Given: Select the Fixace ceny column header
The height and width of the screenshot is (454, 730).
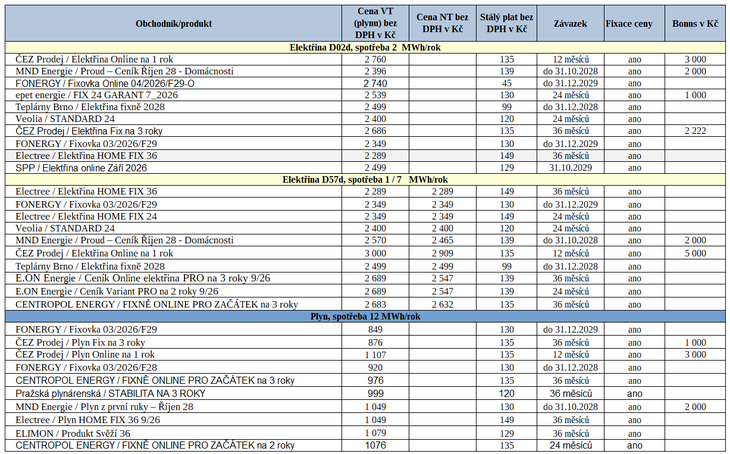Looking at the screenshot, I should [x=634, y=24].
